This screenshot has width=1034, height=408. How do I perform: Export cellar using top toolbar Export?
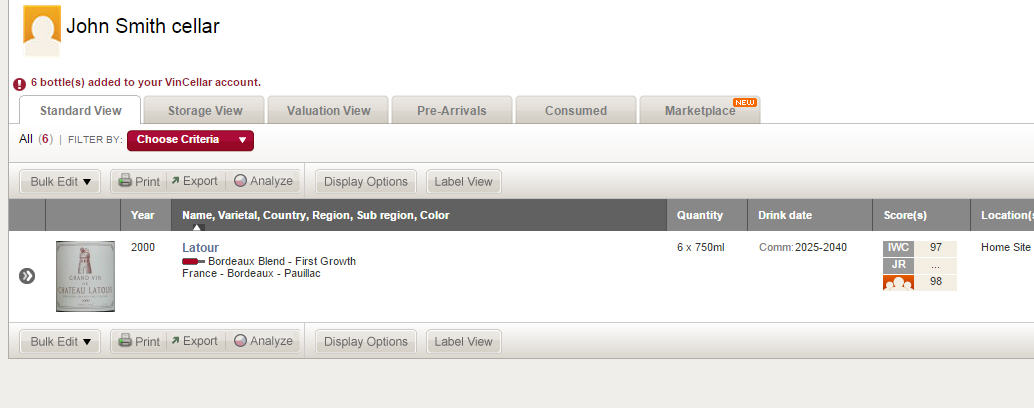[x=195, y=181]
